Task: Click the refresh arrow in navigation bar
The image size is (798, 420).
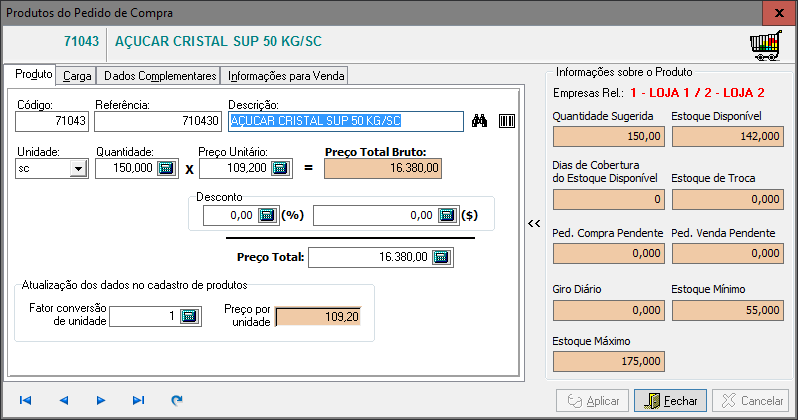Action: coord(177,400)
